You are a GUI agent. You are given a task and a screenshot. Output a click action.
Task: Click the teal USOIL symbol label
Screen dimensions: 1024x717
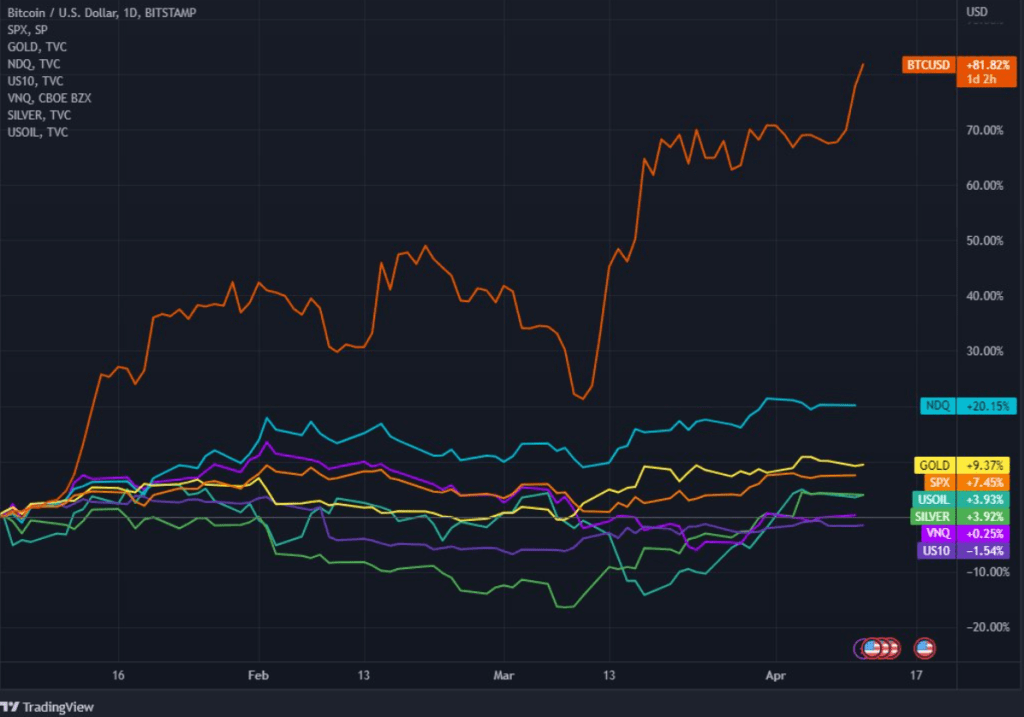tap(933, 499)
